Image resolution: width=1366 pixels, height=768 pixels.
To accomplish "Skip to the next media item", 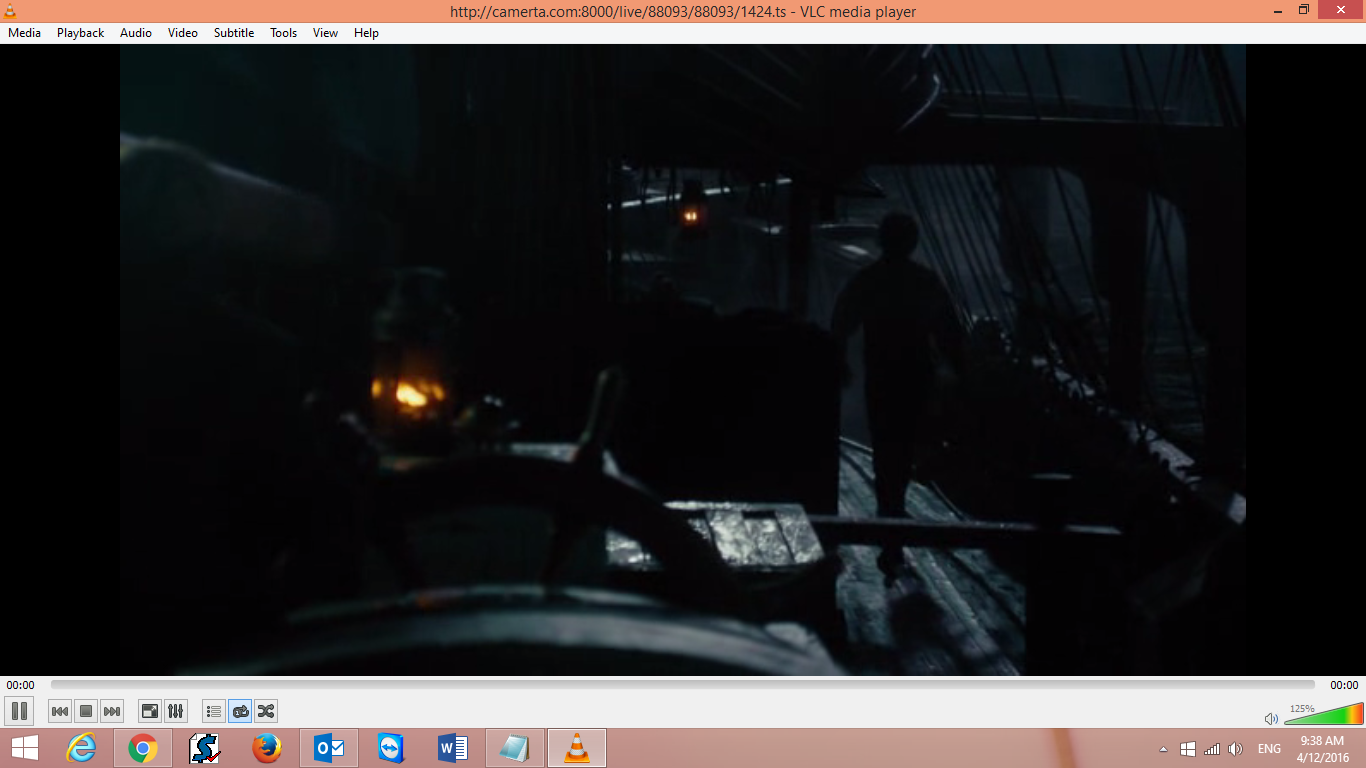I will click(112, 710).
